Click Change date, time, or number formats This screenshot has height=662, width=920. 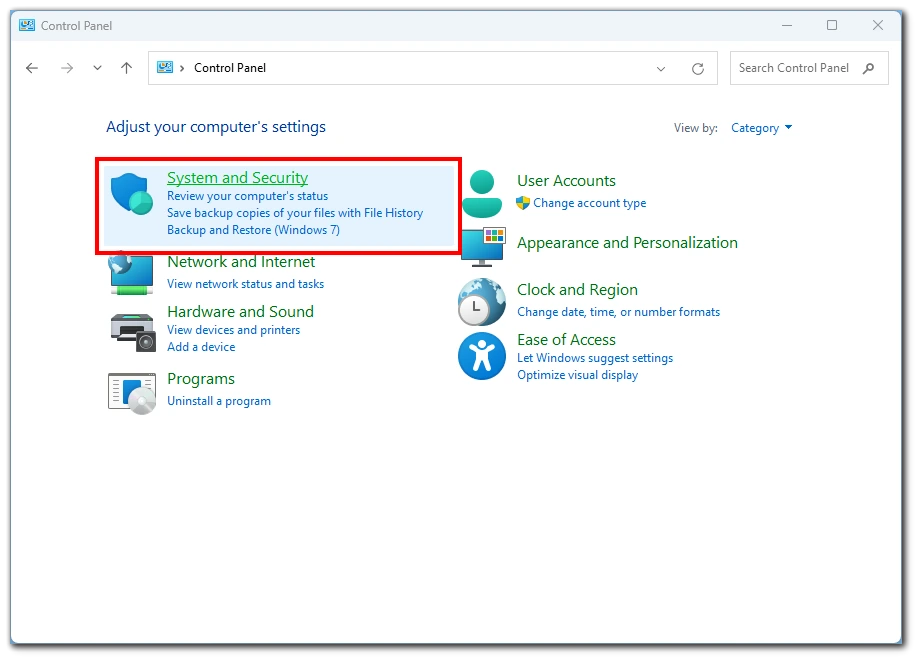click(x=618, y=312)
